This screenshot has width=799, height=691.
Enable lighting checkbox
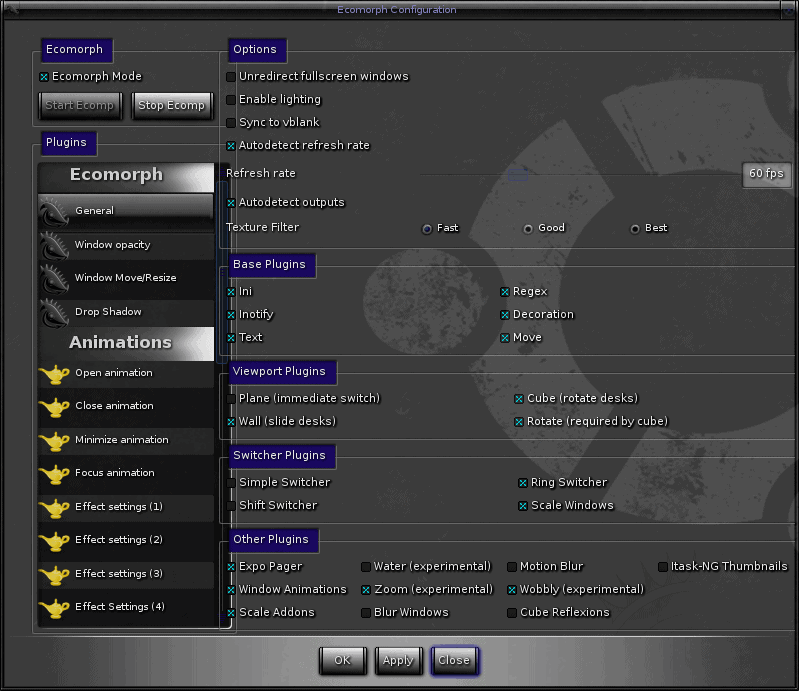click(231, 100)
